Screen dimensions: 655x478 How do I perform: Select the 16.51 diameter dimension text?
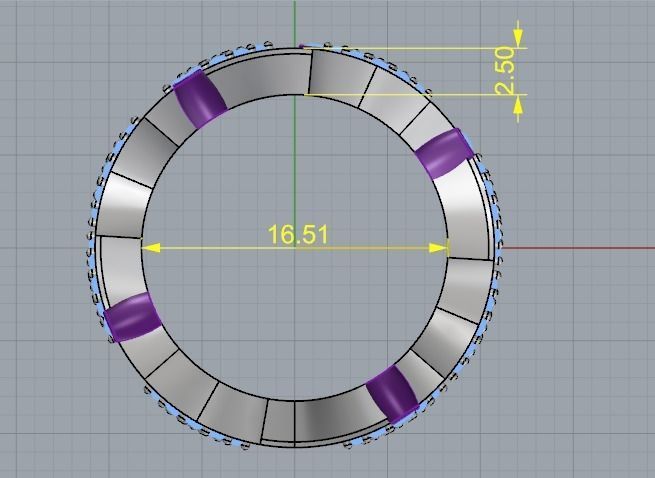[298, 234]
